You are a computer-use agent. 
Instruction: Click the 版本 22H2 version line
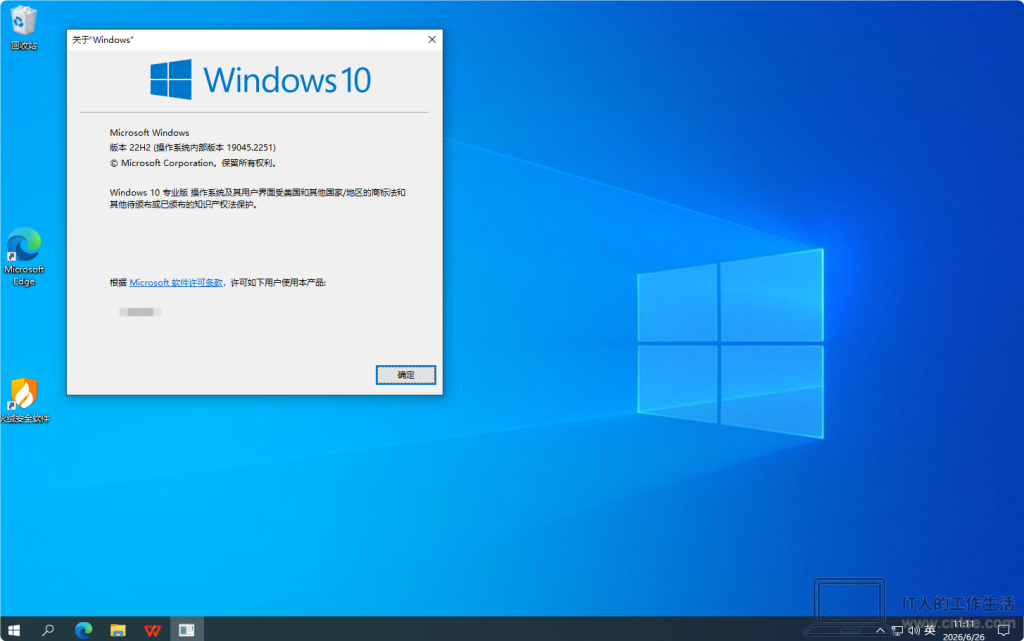193,148
